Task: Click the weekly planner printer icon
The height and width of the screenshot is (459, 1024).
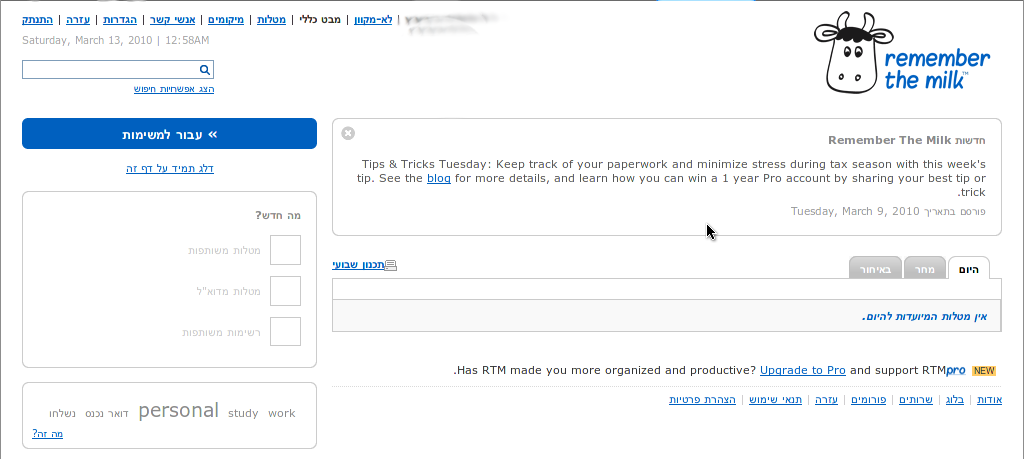Action: 391,265
